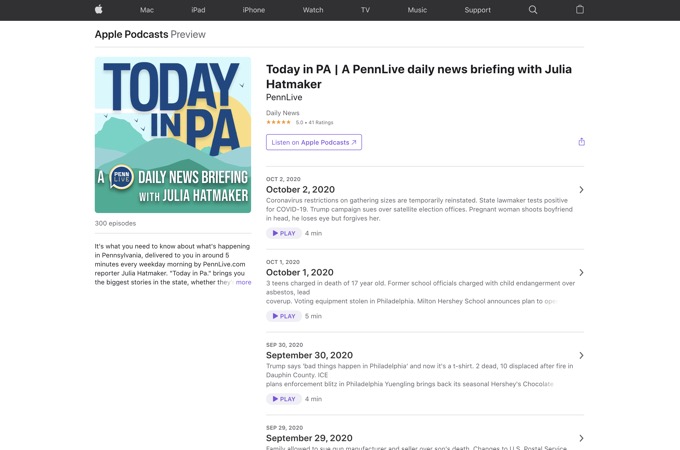680x450 pixels.
Task: Show more of the podcast description
Action: click(x=243, y=282)
